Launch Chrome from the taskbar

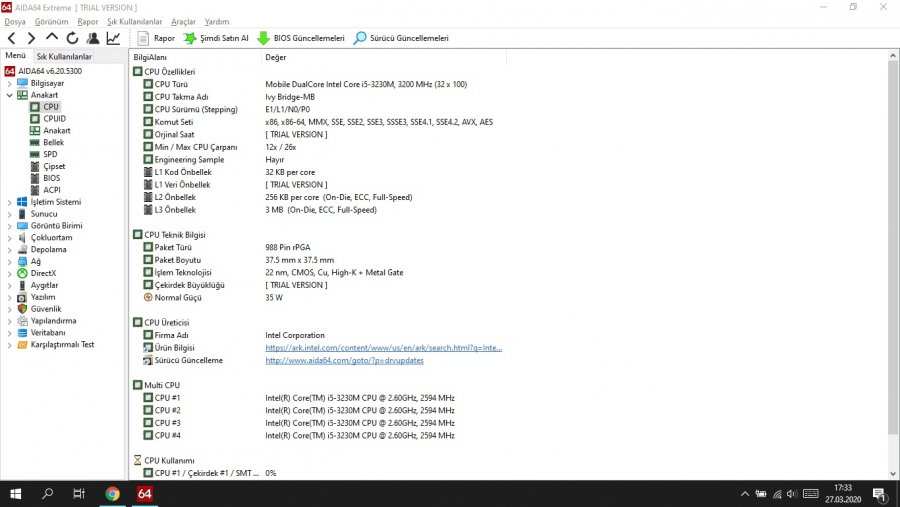coord(112,494)
